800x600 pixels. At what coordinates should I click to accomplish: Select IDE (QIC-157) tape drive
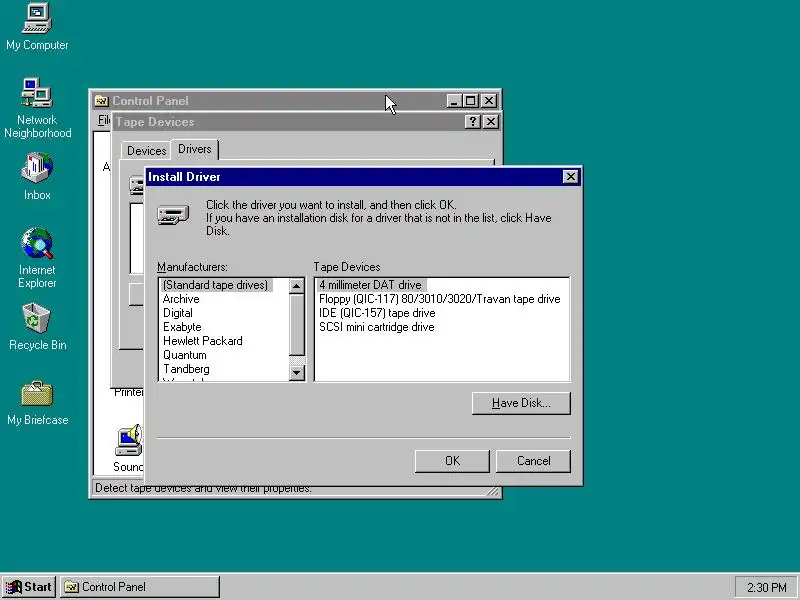click(x=377, y=313)
